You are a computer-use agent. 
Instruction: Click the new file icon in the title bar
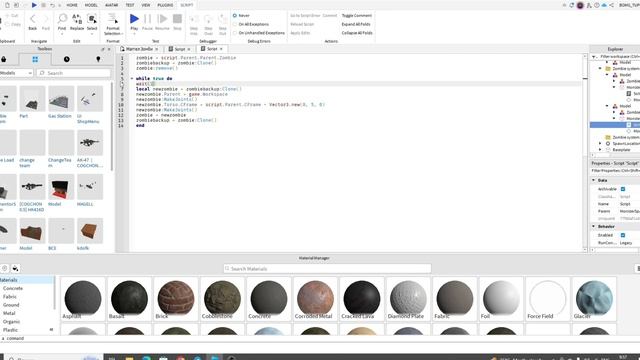(7, 5)
